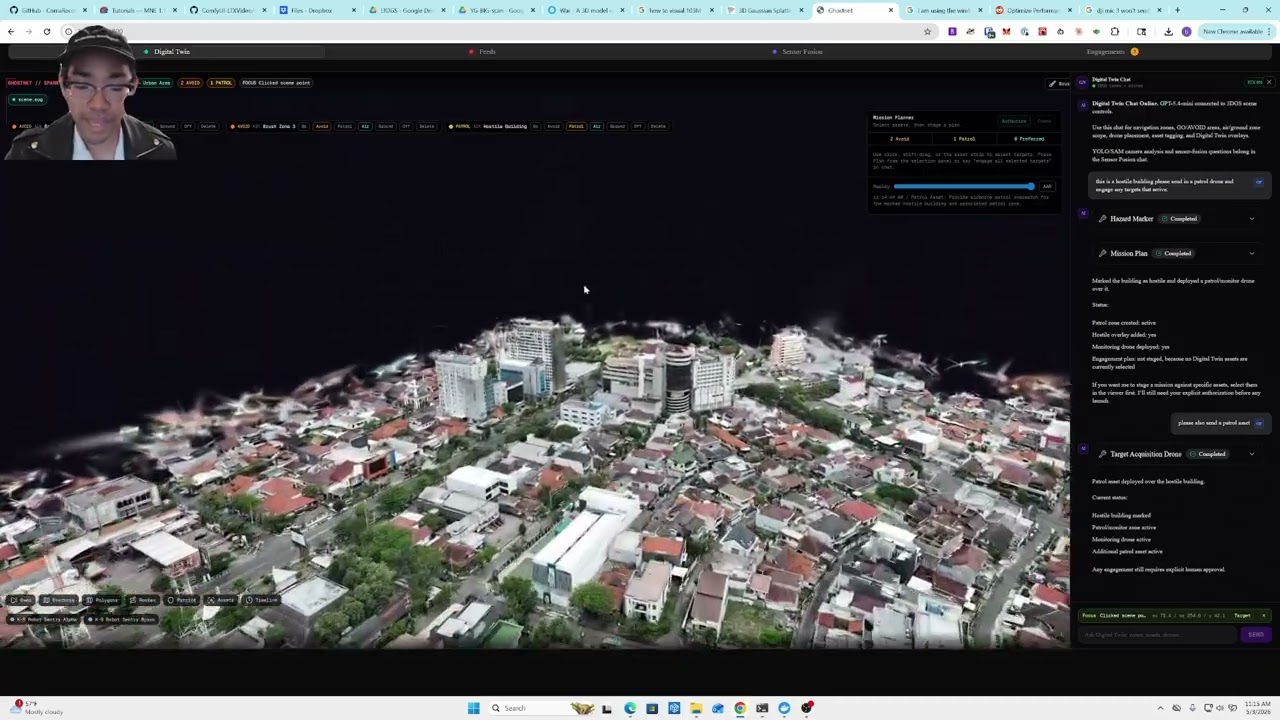Open the Sensor Fusion tab
1280x720 pixels.
pos(797,52)
